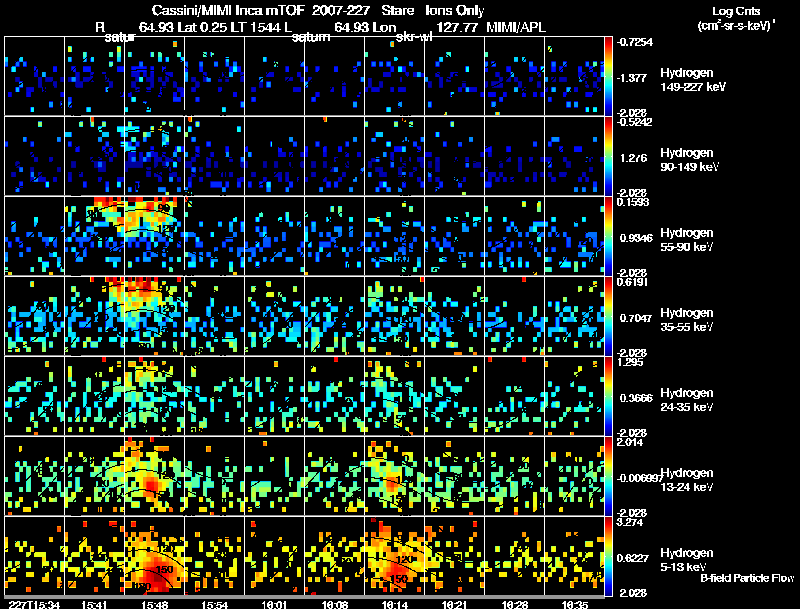Select the 'Hydrogen 149-227 keV' row label
The image size is (800, 609).
[x=693, y=80]
